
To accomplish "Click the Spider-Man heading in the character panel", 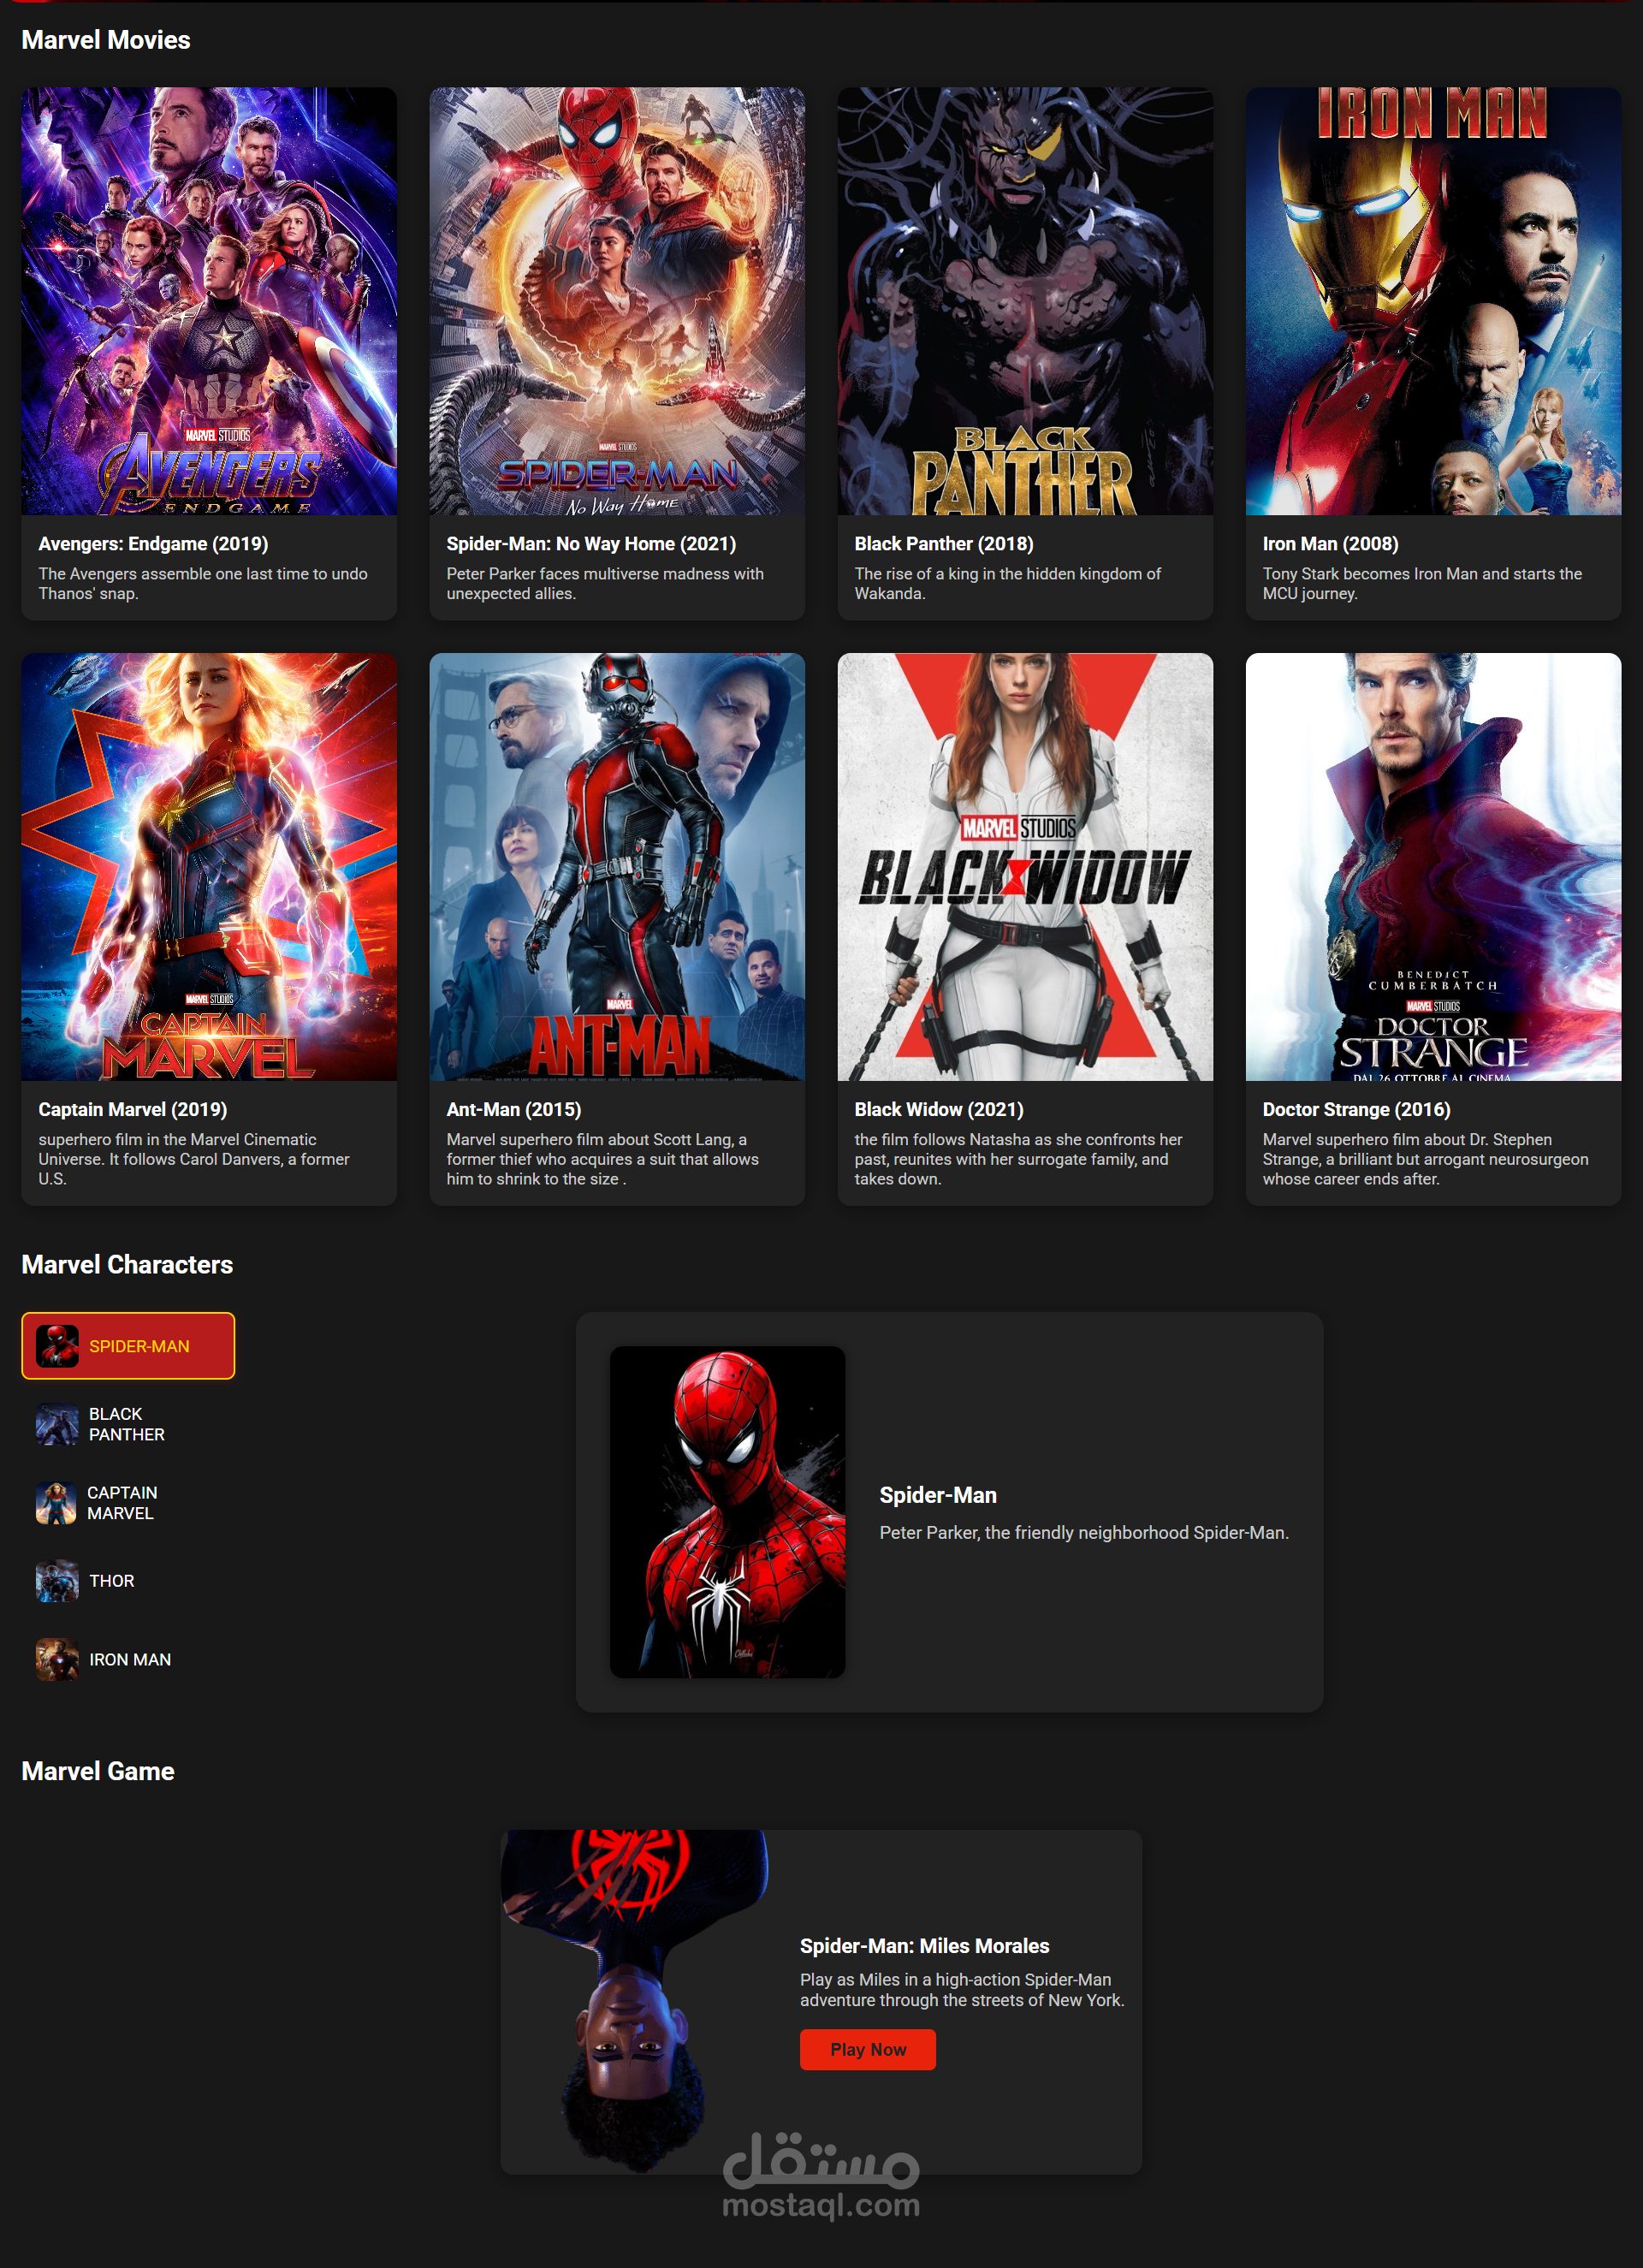I will (x=938, y=1495).
